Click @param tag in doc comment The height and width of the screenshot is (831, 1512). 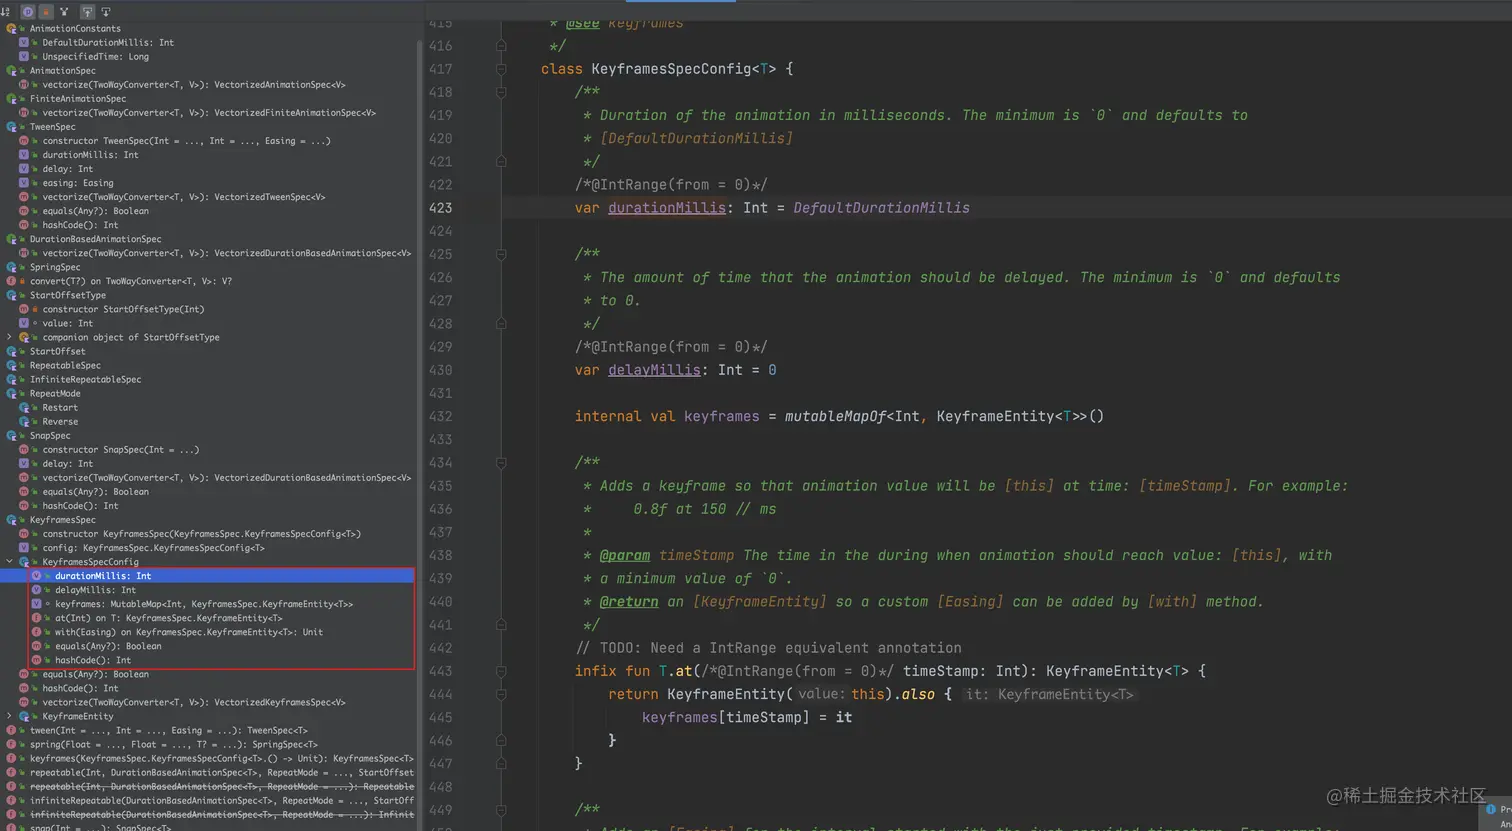click(x=625, y=555)
